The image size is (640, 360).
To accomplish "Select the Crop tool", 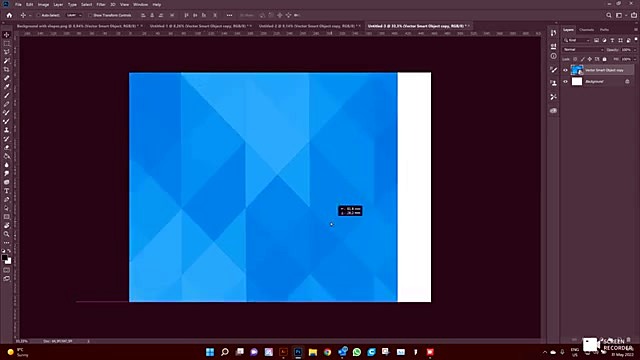I will tap(7, 69).
